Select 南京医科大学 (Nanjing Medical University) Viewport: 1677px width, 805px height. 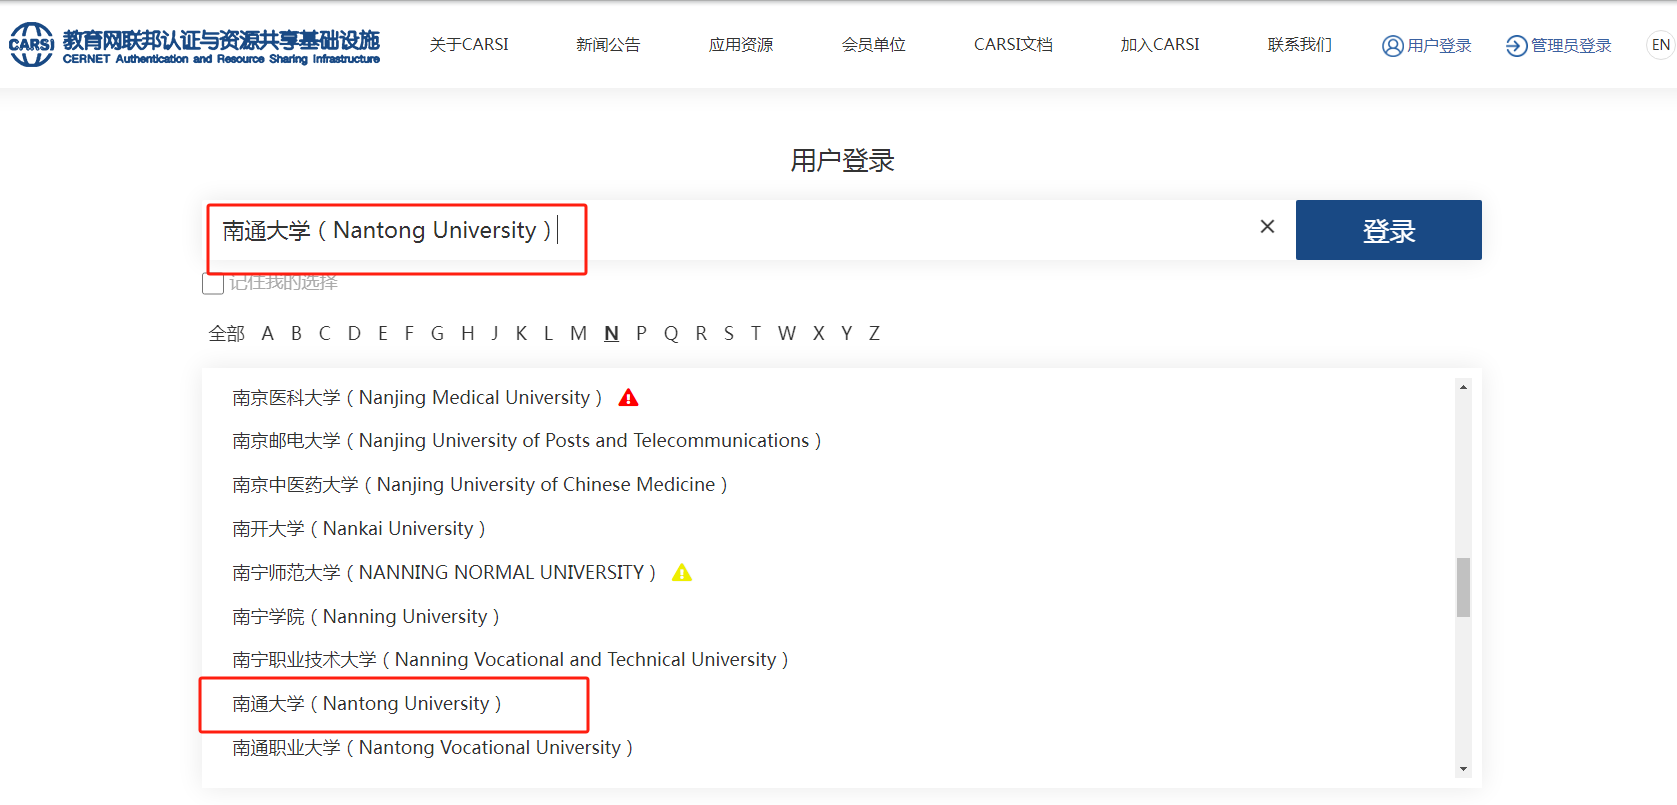pos(417,398)
